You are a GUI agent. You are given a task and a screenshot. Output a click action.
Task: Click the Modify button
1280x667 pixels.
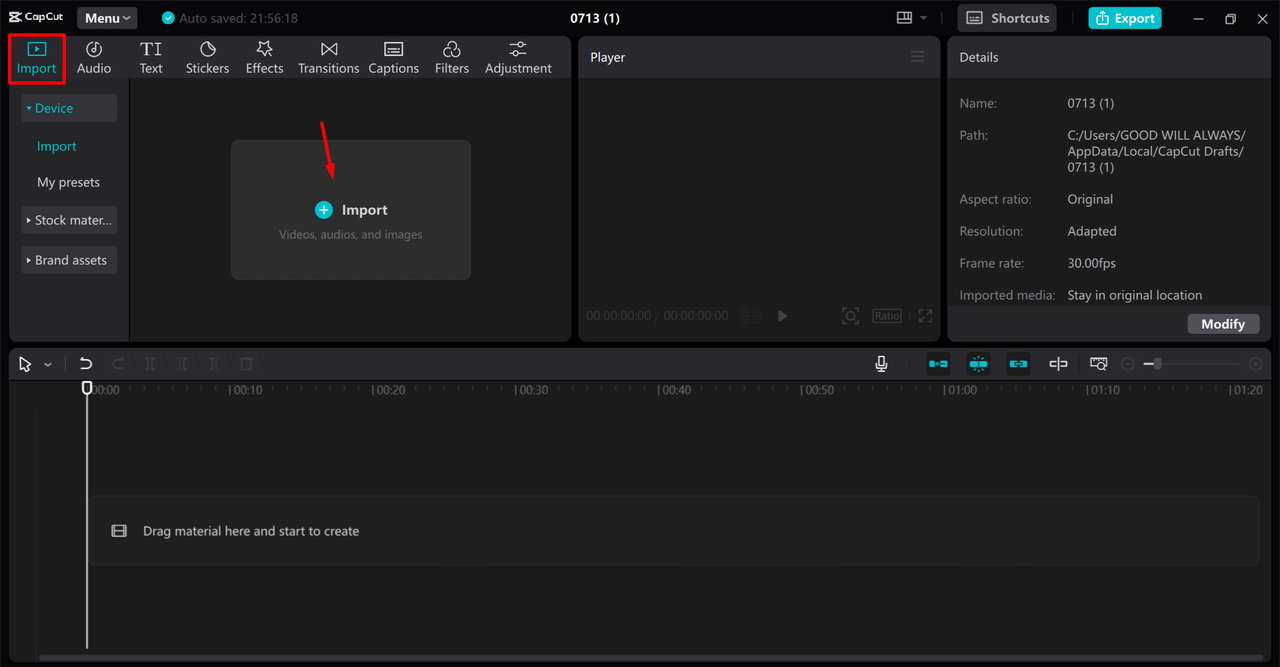(x=1223, y=324)
